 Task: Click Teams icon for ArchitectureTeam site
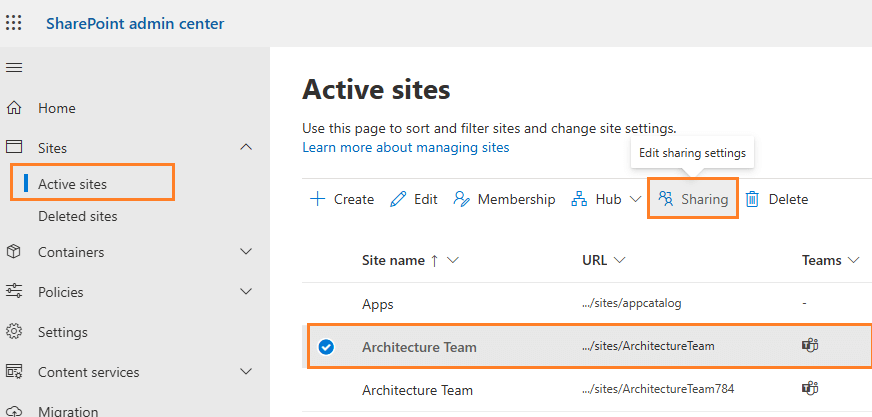pos(810,346)
